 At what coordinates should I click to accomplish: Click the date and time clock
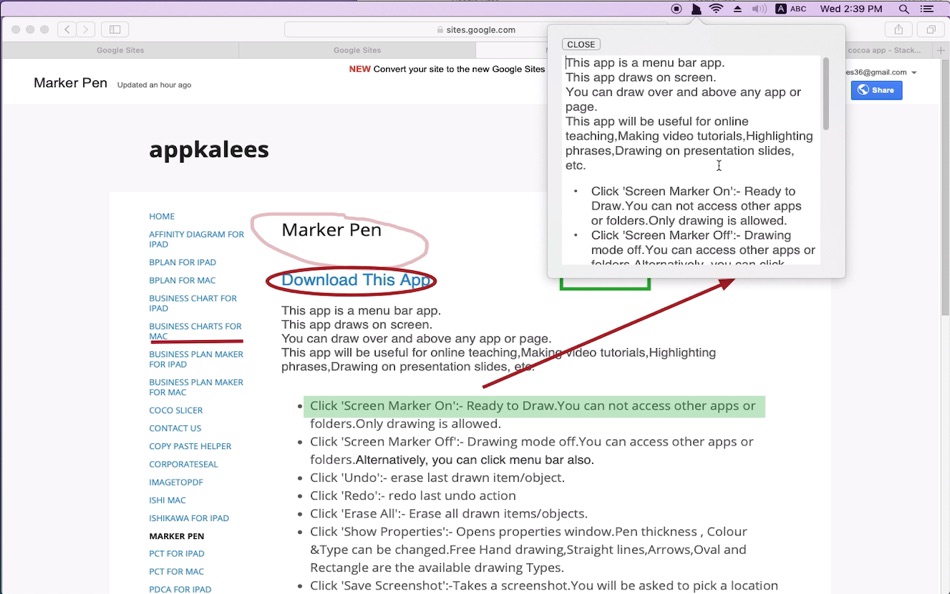(851, 9)
